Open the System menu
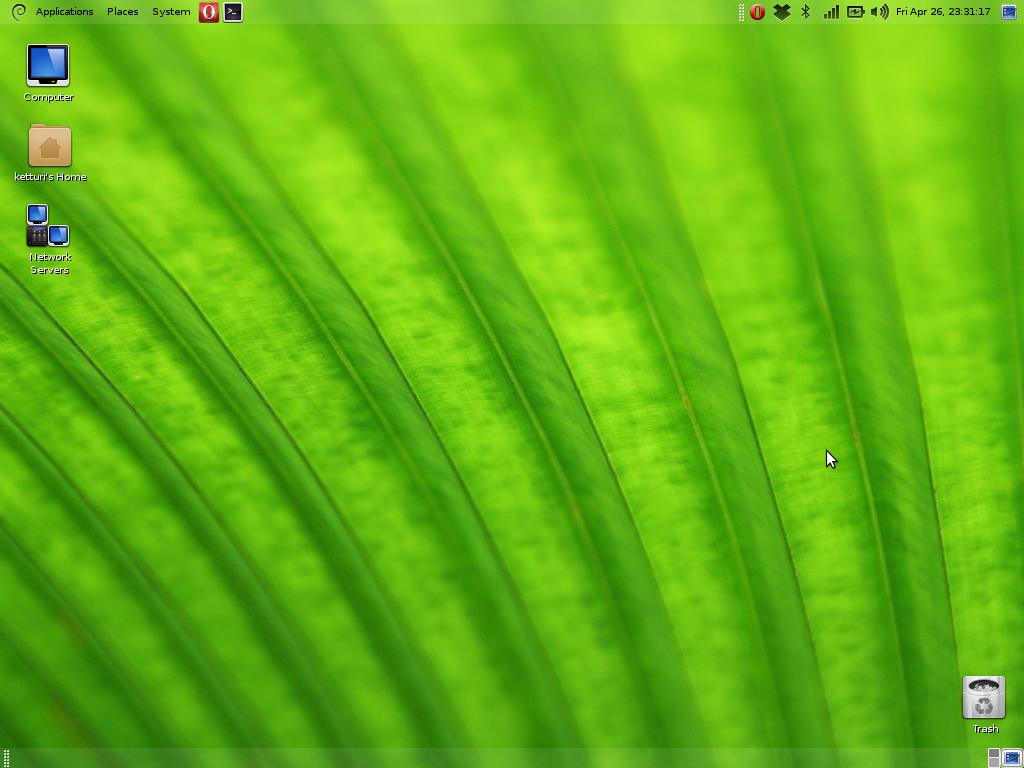 pos(171,12)
